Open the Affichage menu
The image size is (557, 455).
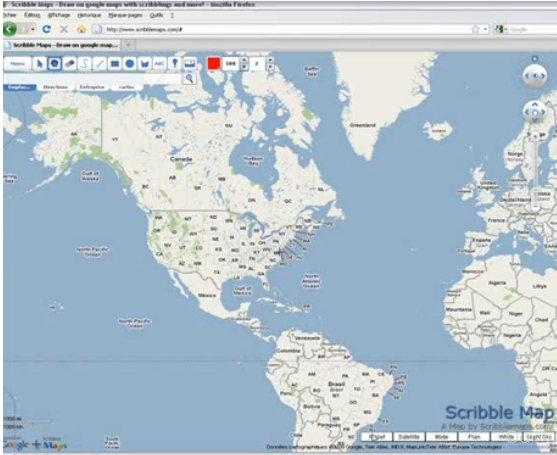[59, 15]
